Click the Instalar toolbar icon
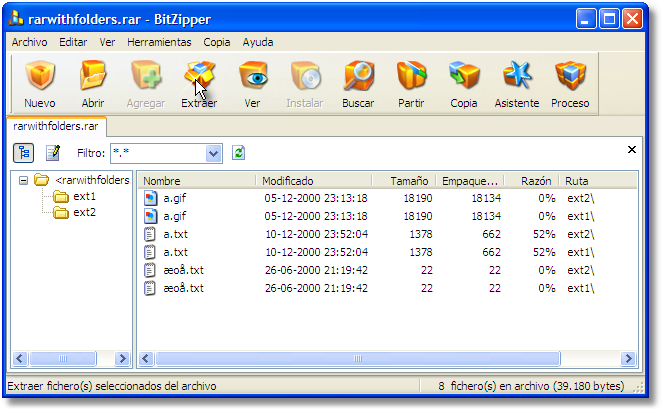 pyautogui.click(x=305, y=76)
